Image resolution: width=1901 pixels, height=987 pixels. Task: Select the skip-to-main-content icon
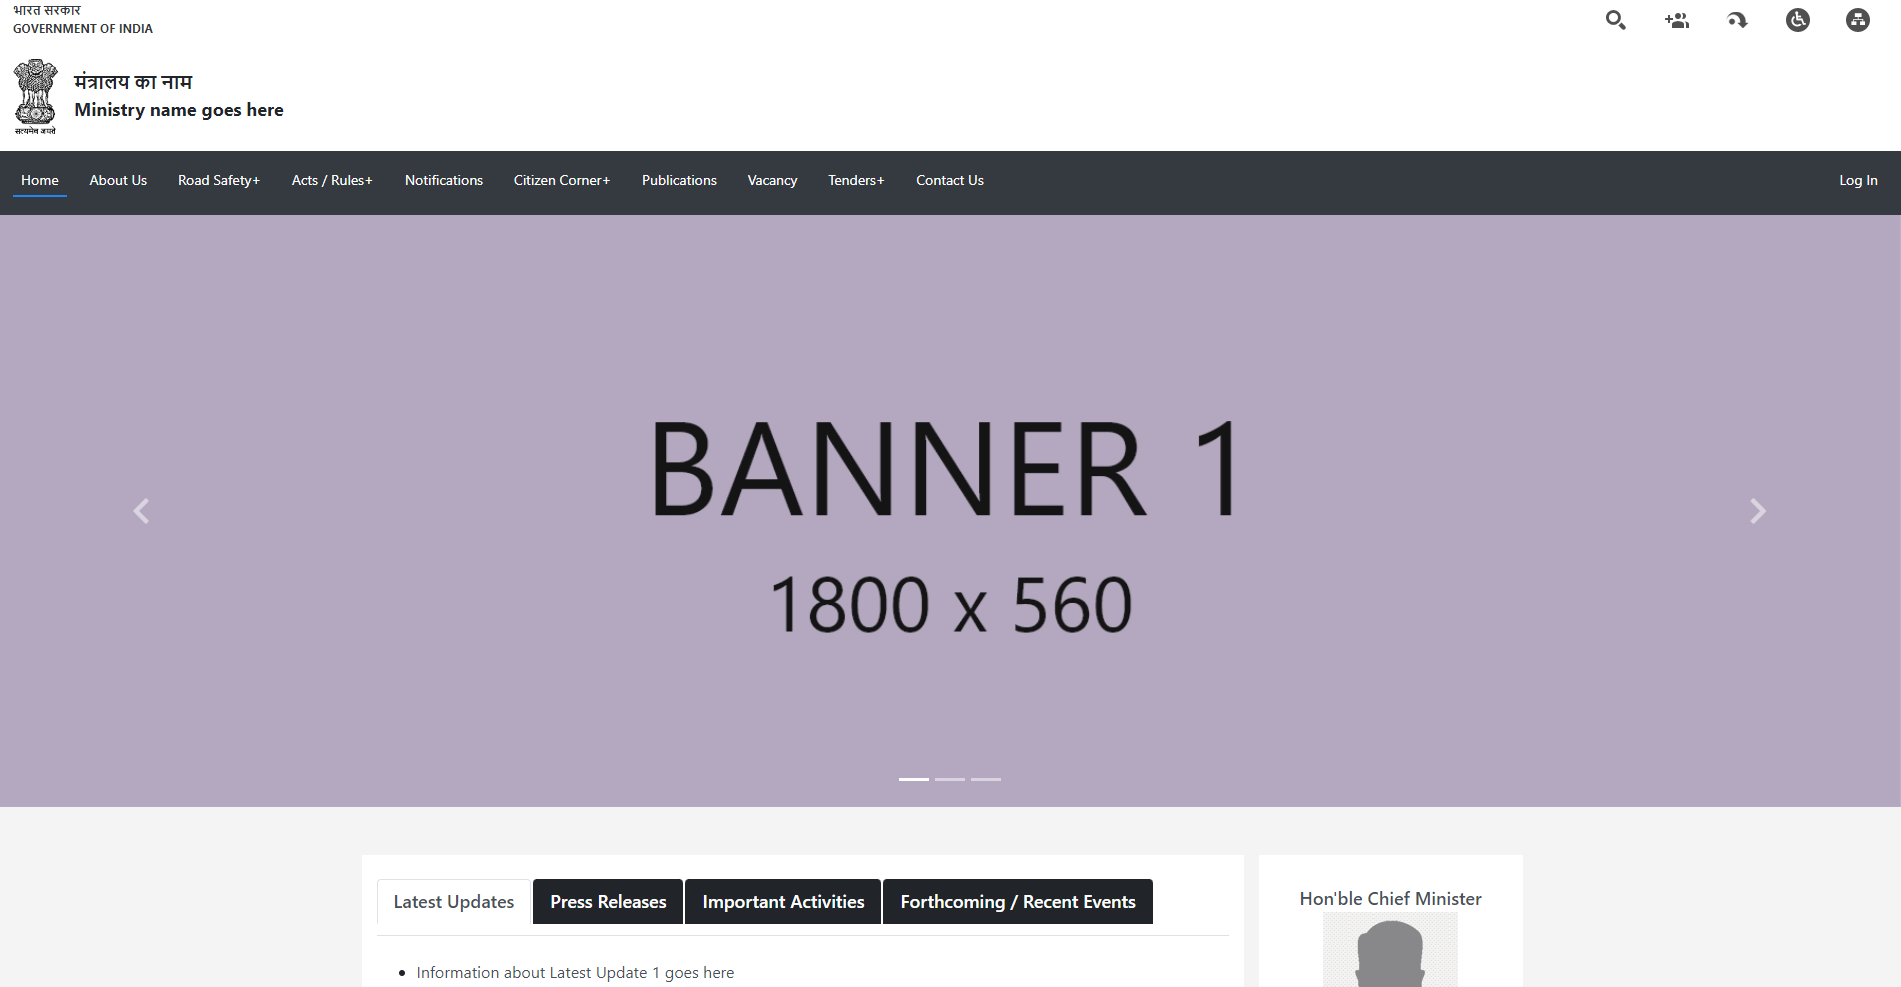1736,19
